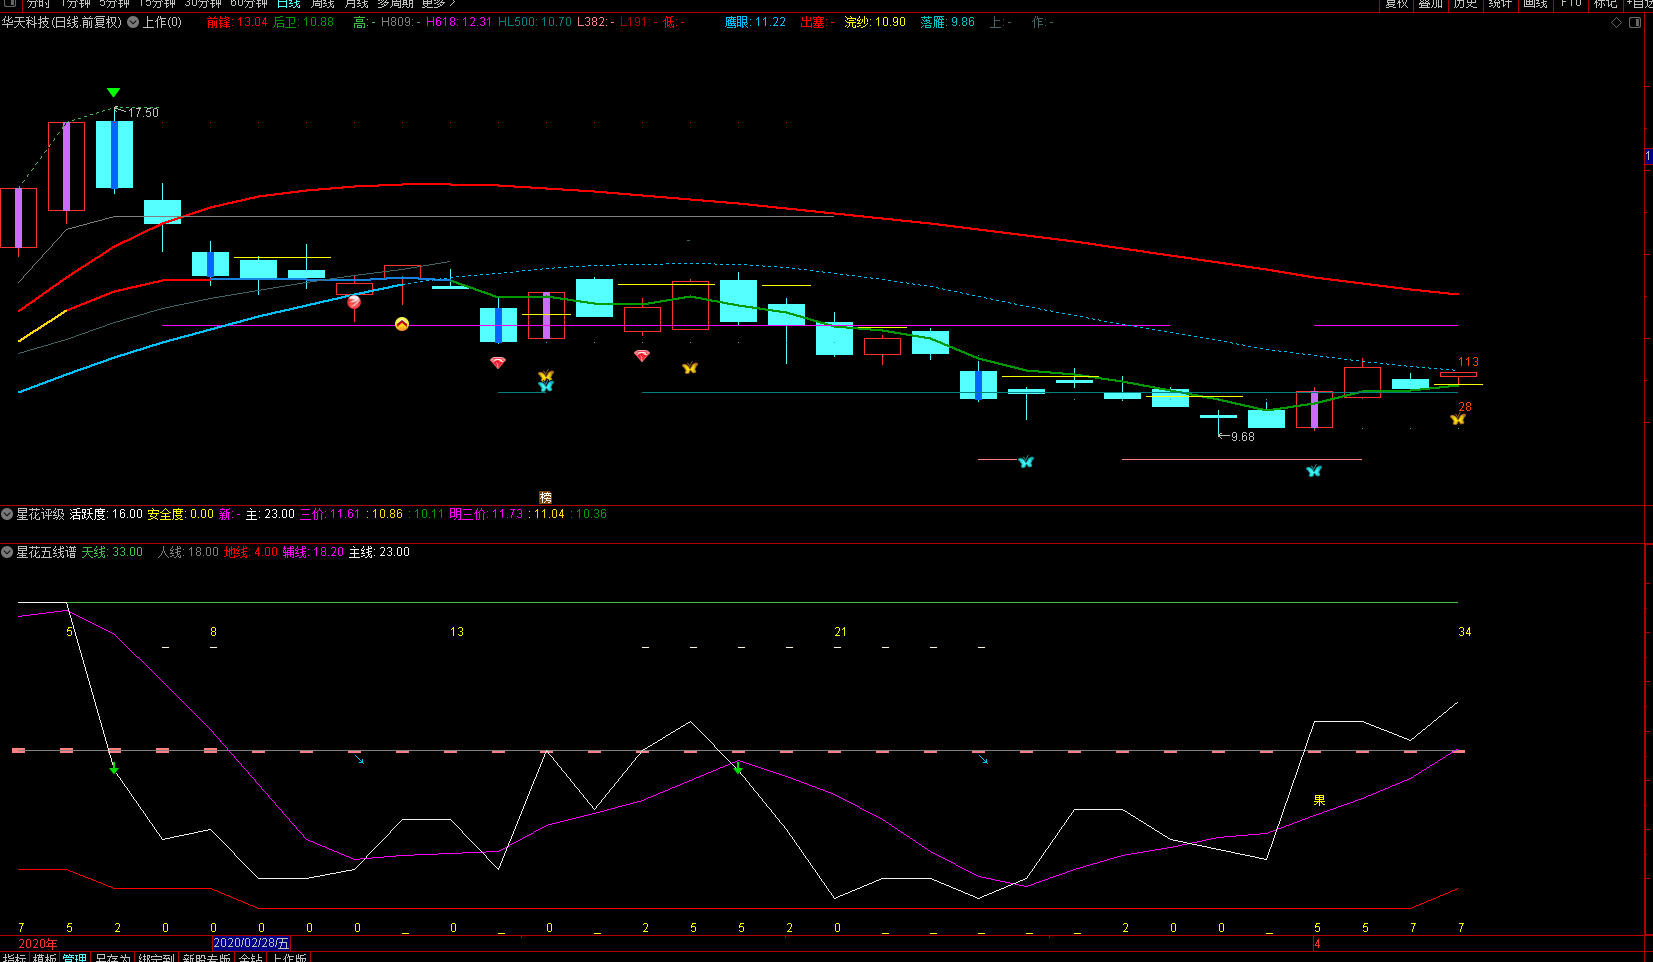Click the 活跃度: 16.00 reading
The width and height of the screenshot is (1653, 962).
106,514
